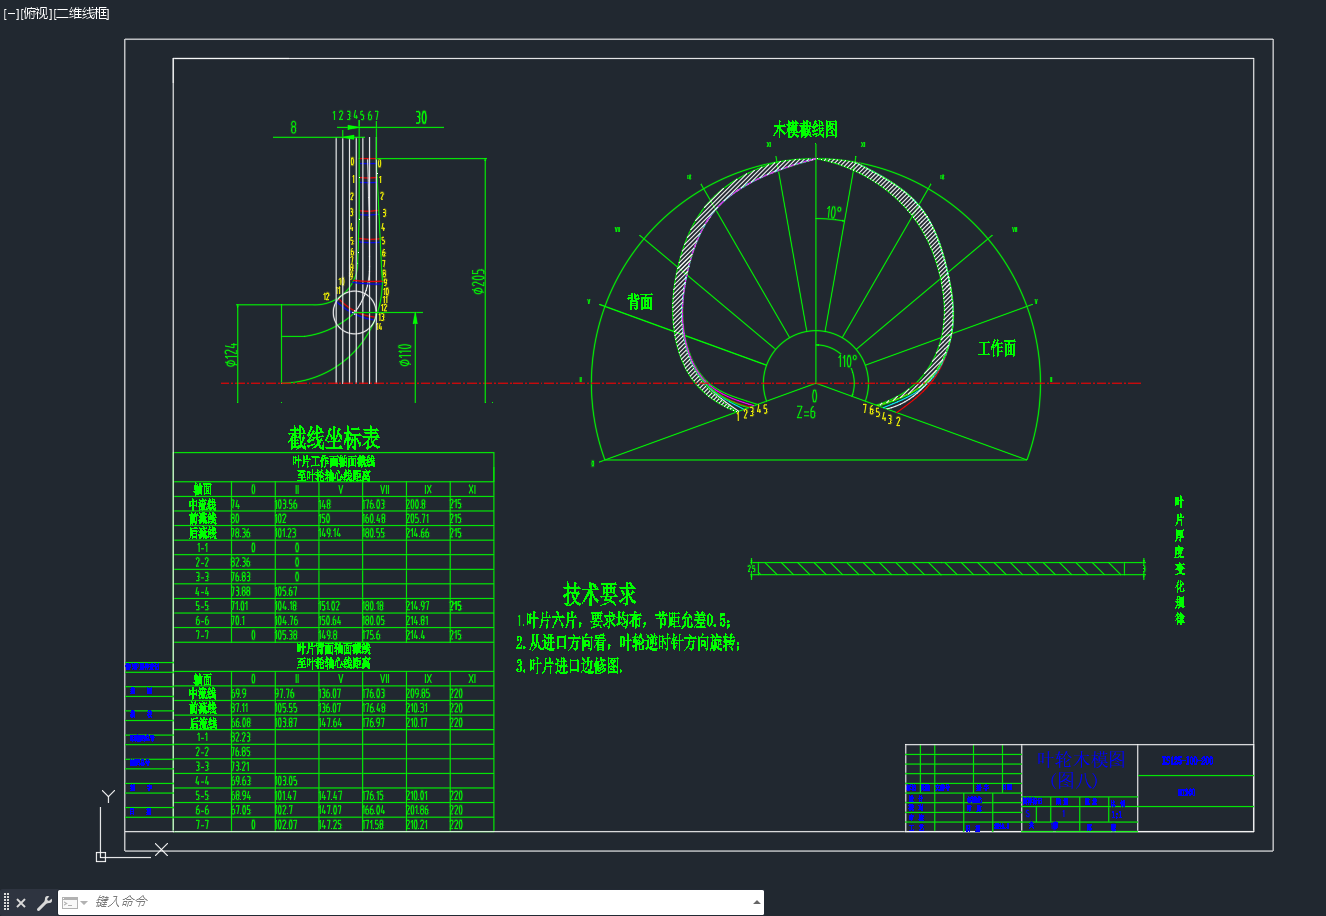Close the command line window
This screenshot has height=916, width=1326.
[x=21, y=903]
